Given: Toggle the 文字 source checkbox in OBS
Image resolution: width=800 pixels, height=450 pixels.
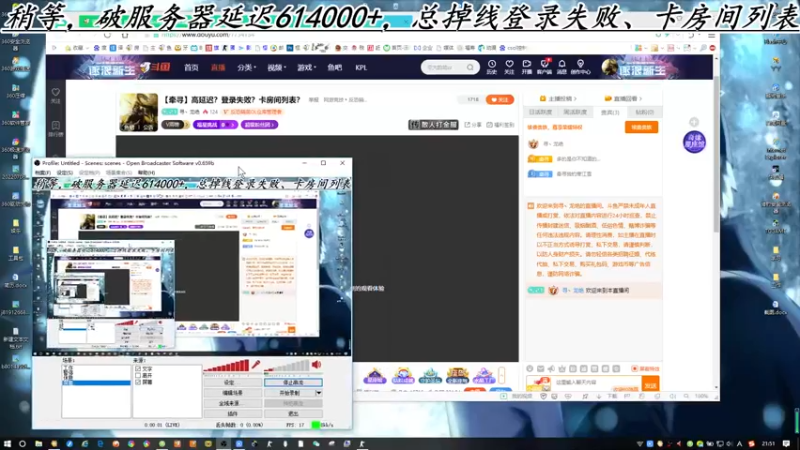Looking at the screenshot, I should tap(138, 368).
